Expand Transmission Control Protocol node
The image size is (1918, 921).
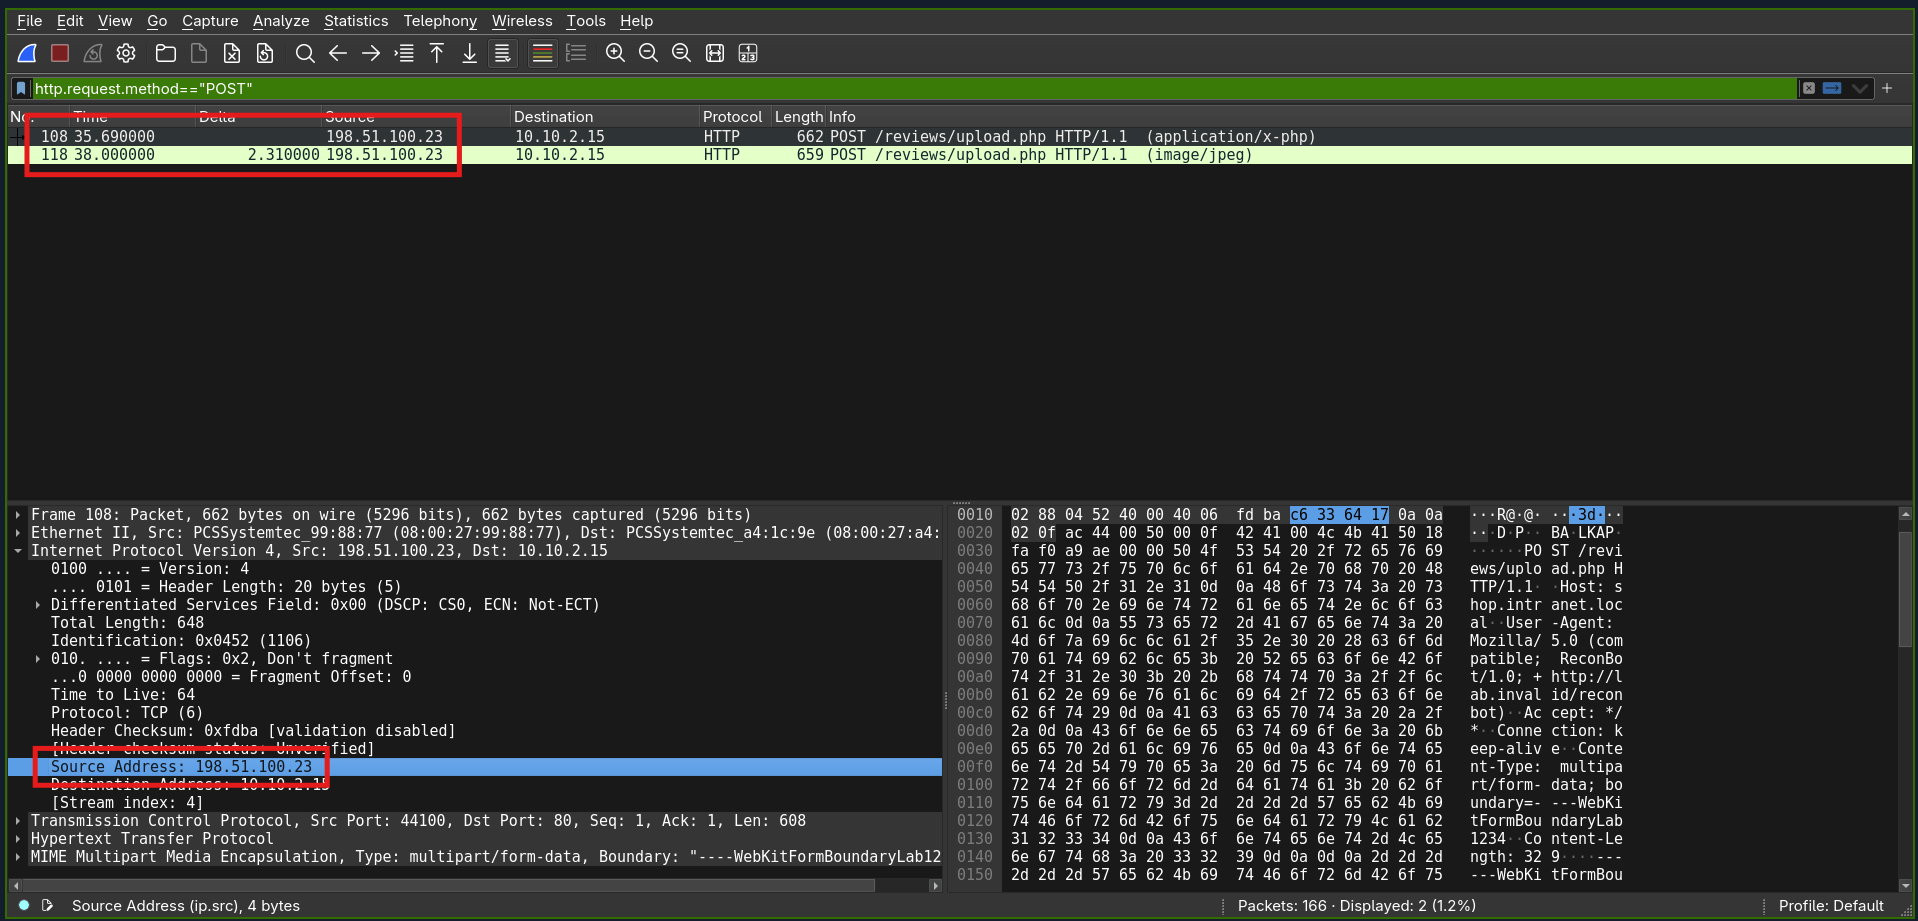click(x=18, y=821)
